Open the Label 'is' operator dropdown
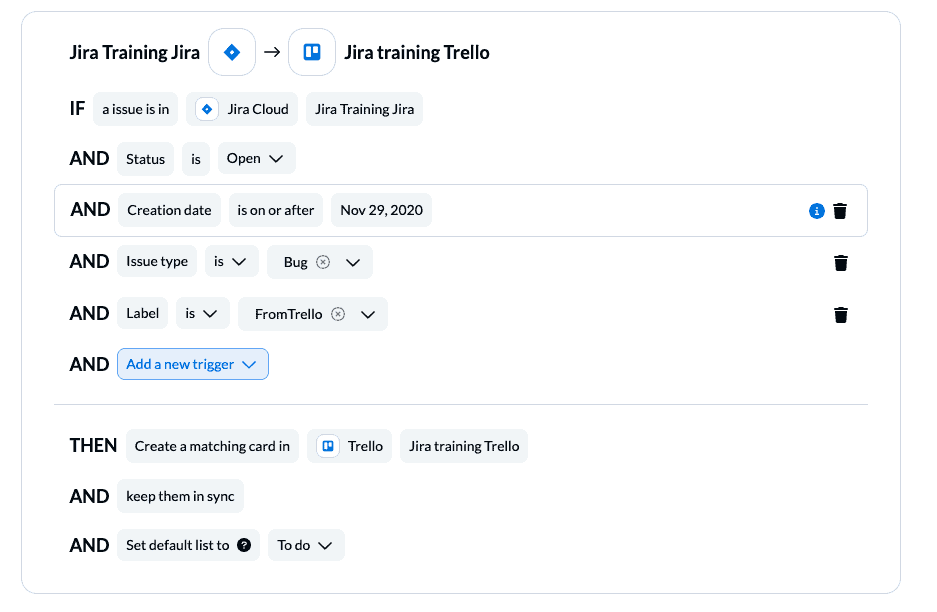Viewport: 937px width, 612px height. [x=203, y=313]
